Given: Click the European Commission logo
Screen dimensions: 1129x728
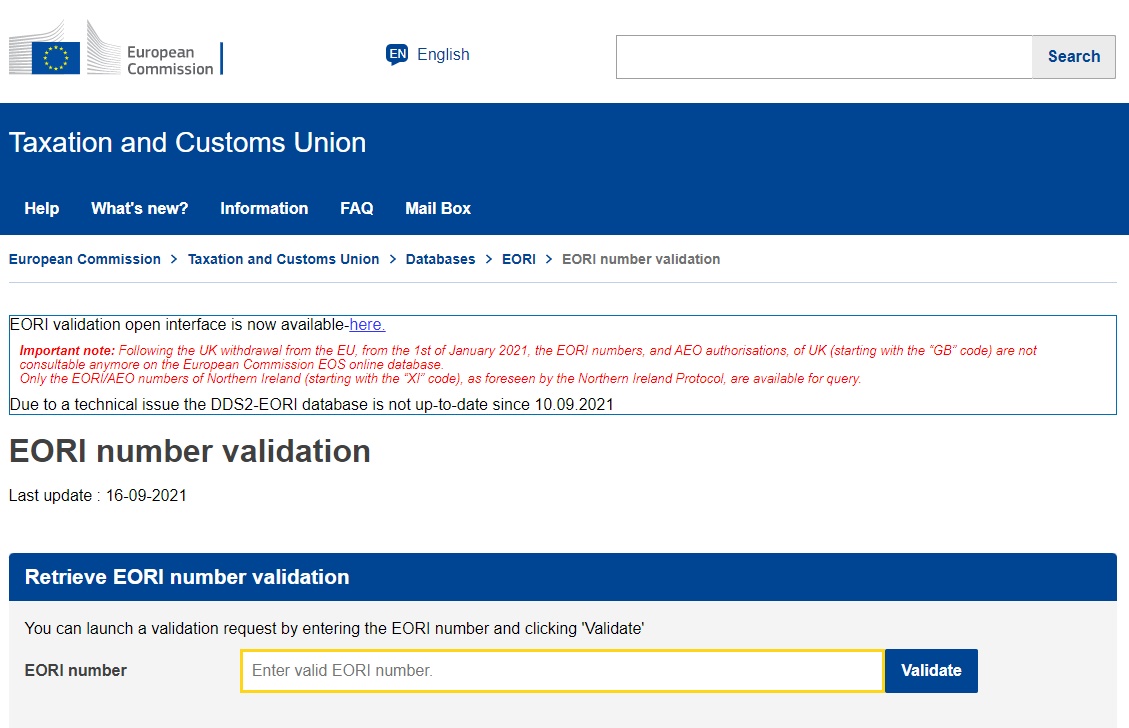Looking at the screenshot, I should pos(116,48).
